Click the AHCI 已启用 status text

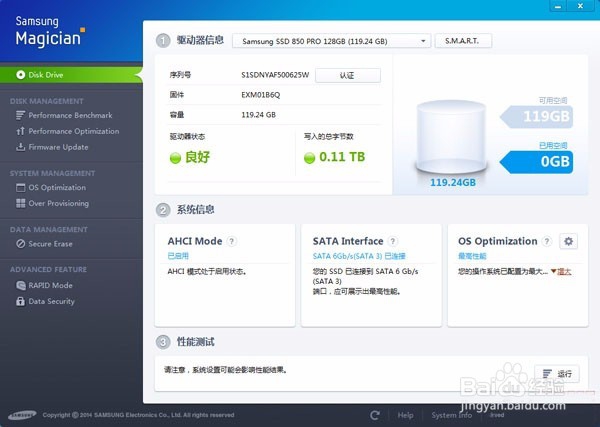(178, 256)
